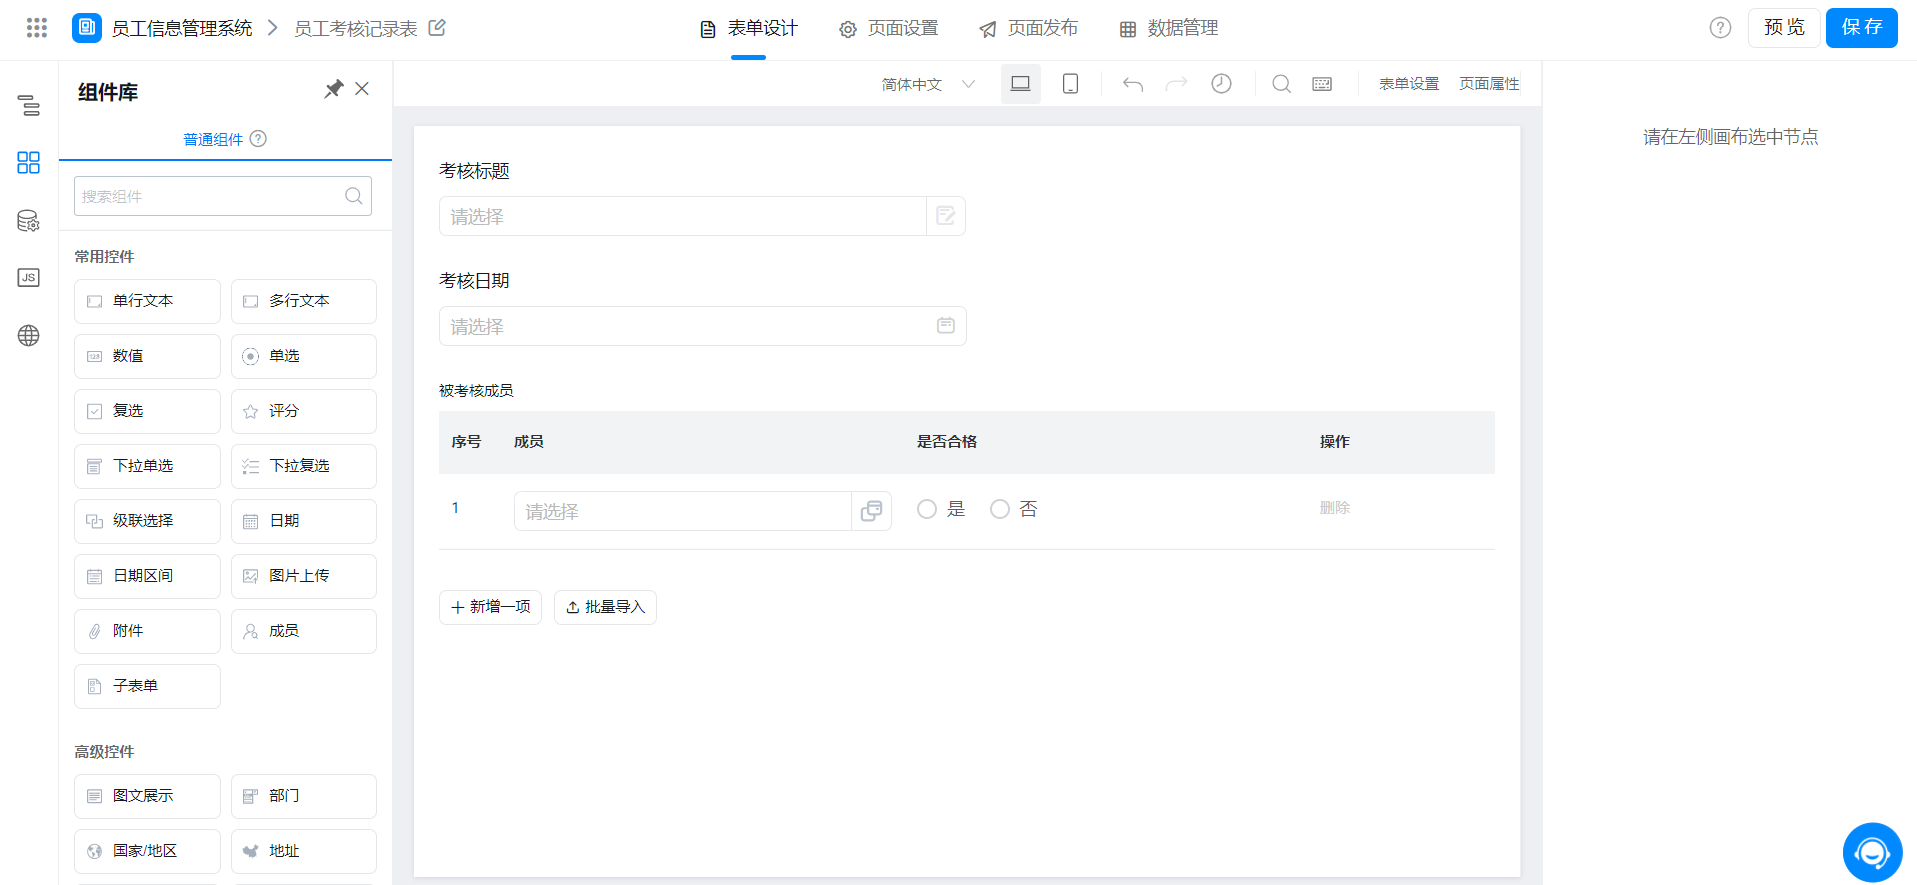
Task: Add the 复选 checkbox component
Action: (147, 411)
